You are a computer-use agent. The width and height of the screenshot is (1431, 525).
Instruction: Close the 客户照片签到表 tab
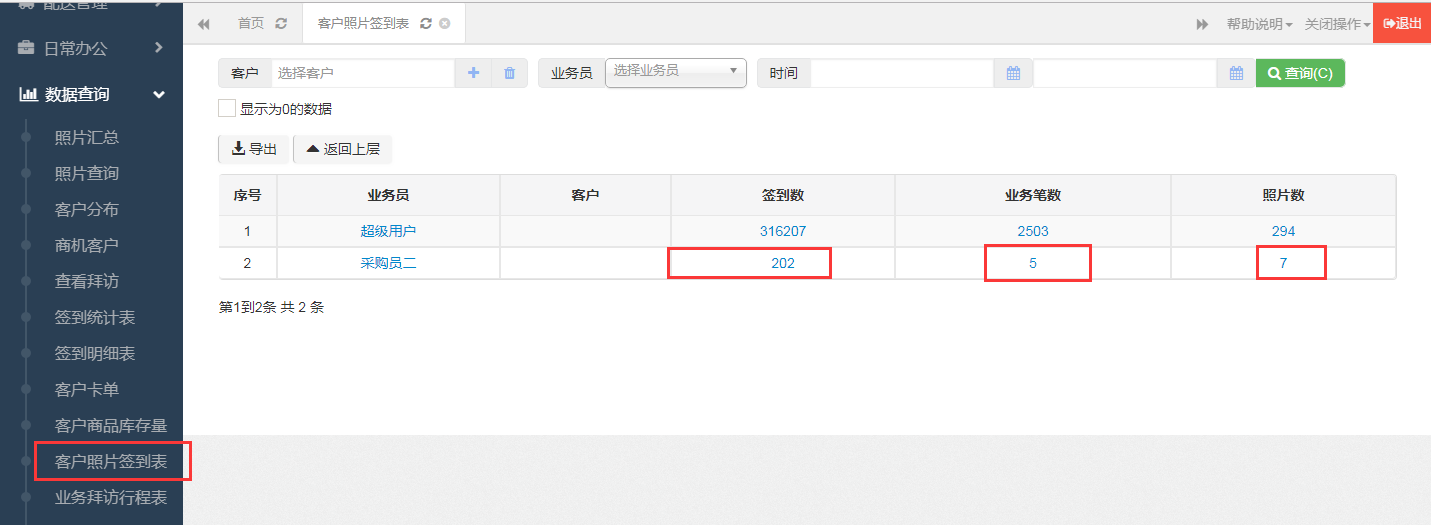[x=445, y=23]
